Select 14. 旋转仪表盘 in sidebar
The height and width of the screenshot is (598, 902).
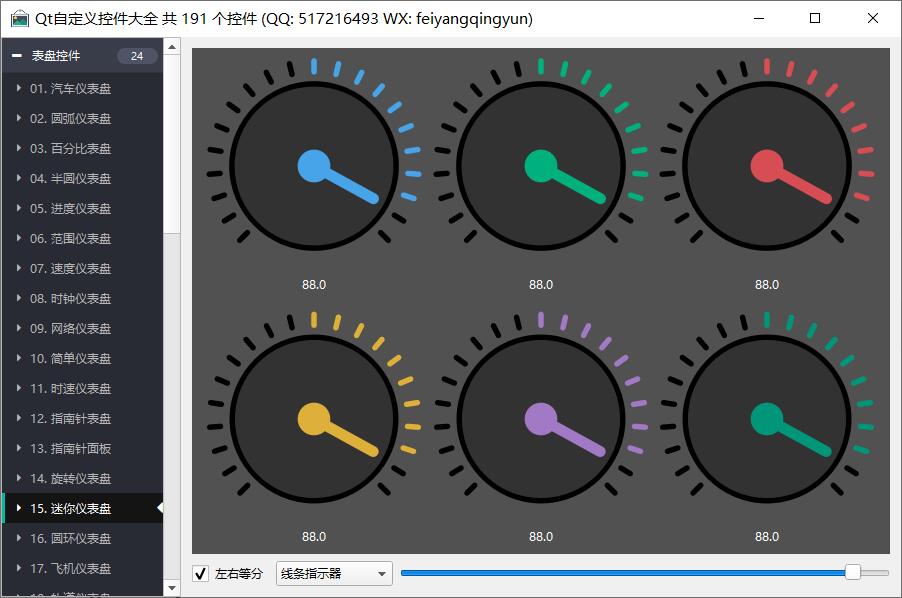[70, 479]
